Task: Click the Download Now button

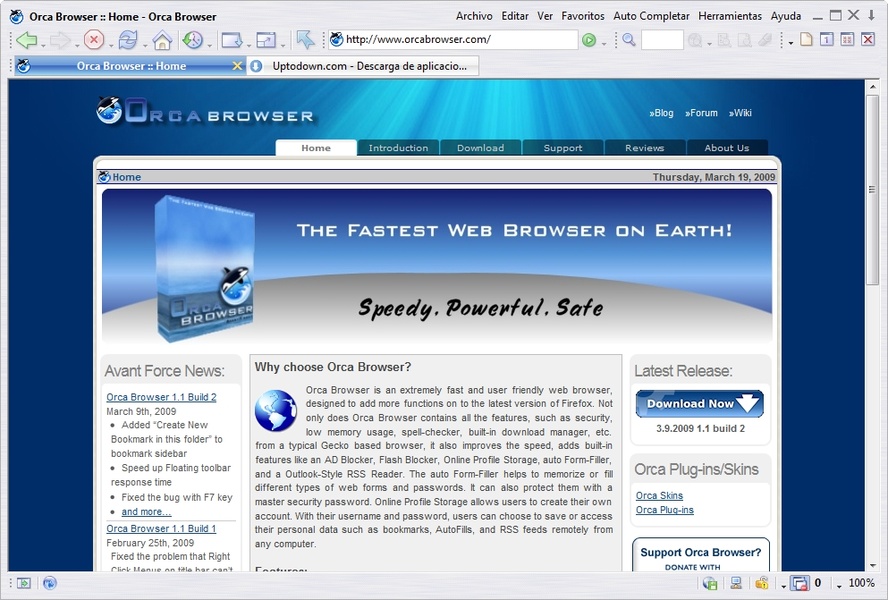Action: click(699, 403)
